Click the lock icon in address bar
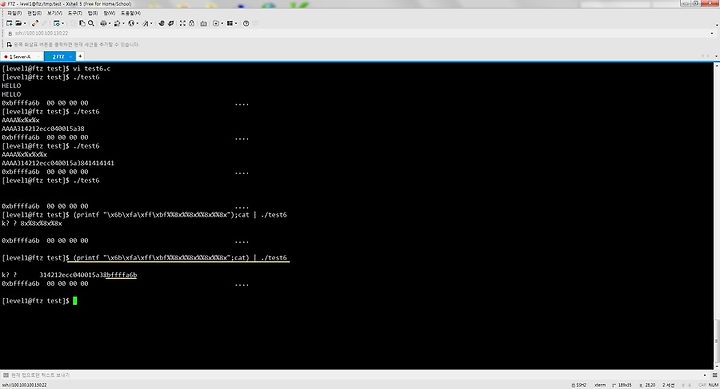Screen dimensions: 720x389 point(10,34)
